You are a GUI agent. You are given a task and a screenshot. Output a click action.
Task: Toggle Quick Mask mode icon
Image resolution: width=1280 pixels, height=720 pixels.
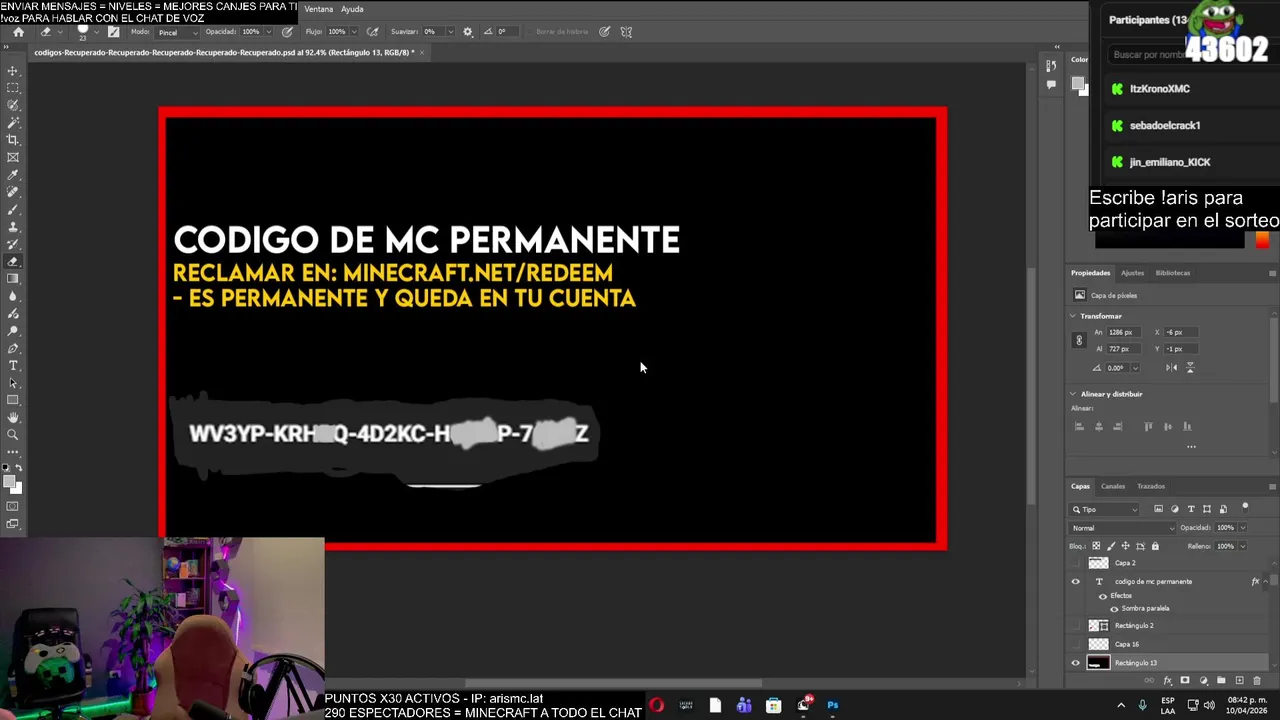tap(13, 507)
